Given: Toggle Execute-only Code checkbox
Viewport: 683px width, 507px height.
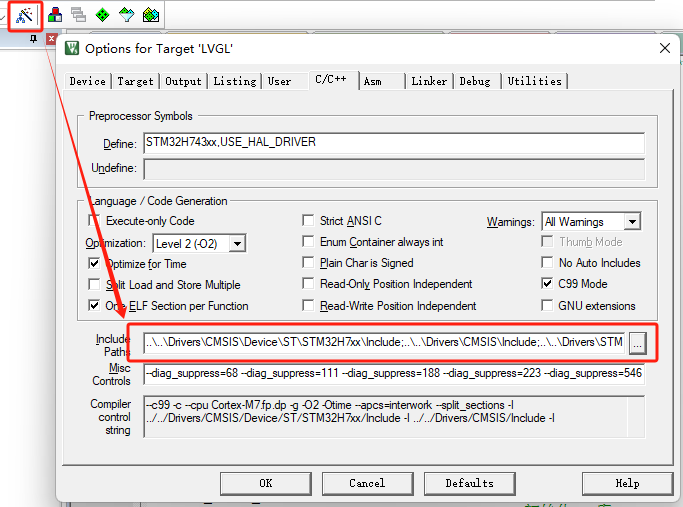Looking at the screenshot, I should 94,220.
